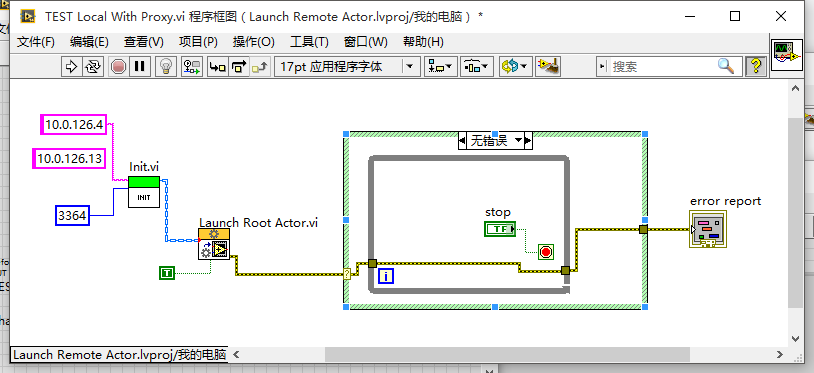Click the Clean Up Diagram broom icon
814x373 pixels.
[x=548, y=66]
